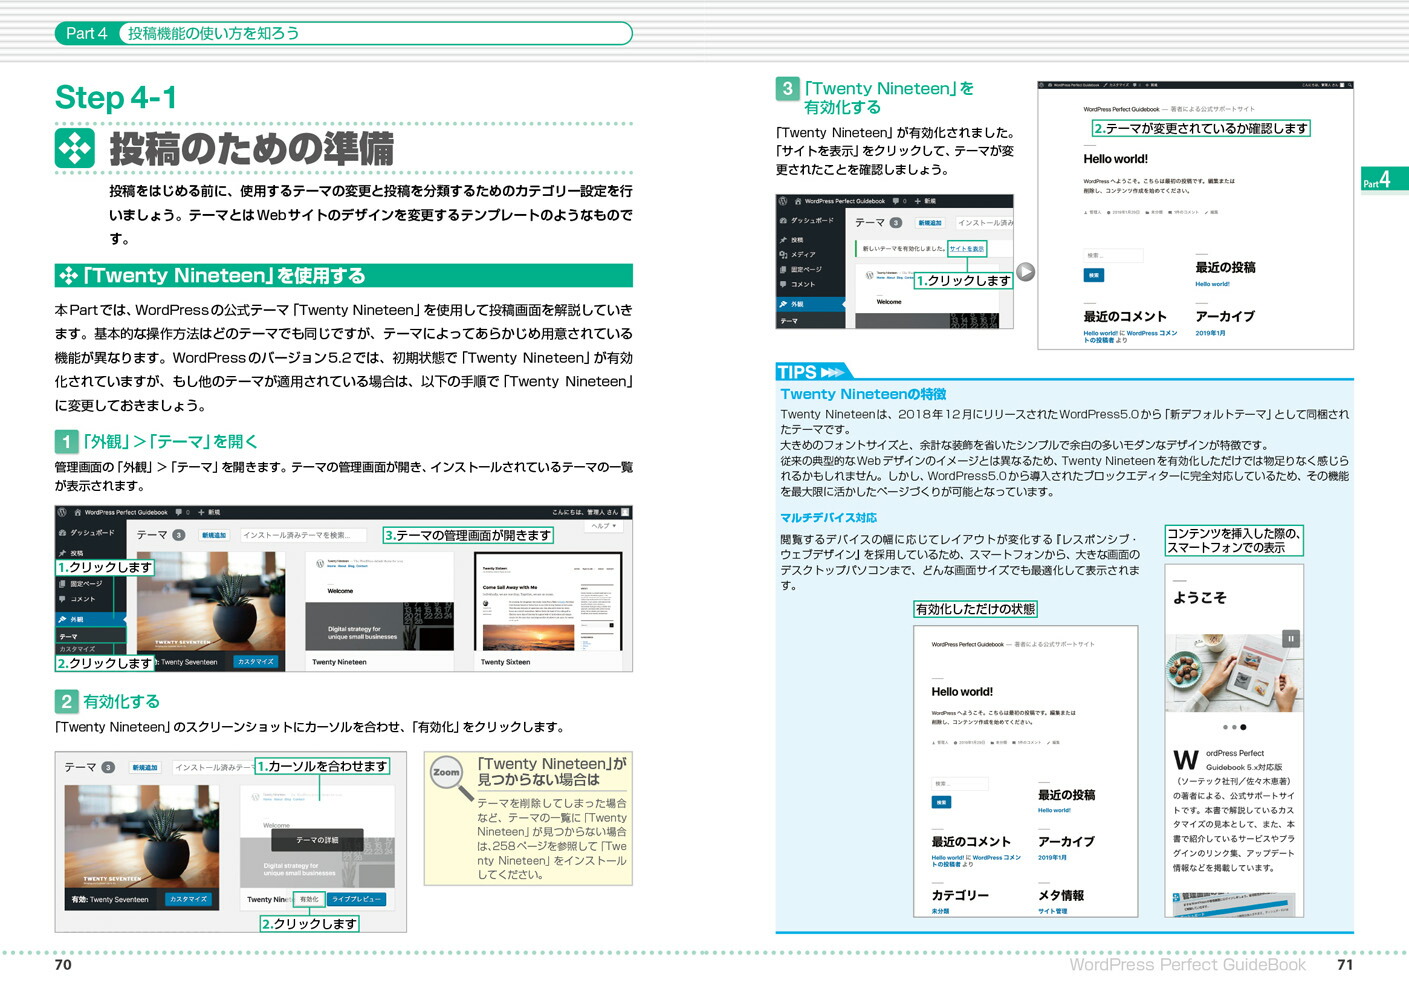The height and width of the screenshot is (1000, 1409).
Task: Click the 投稿 pin icon in step 3 sidebar
Action: (x=783, y=240)
